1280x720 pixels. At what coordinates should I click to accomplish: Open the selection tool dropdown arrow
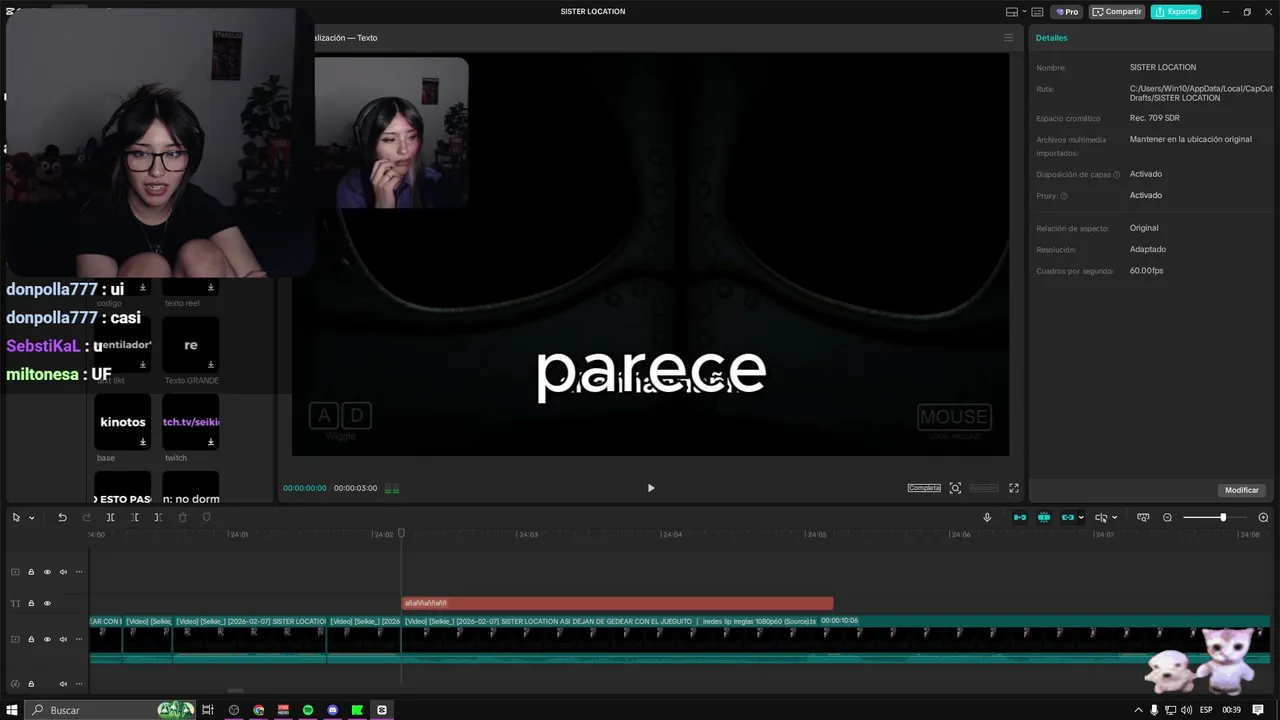[31, 518]
